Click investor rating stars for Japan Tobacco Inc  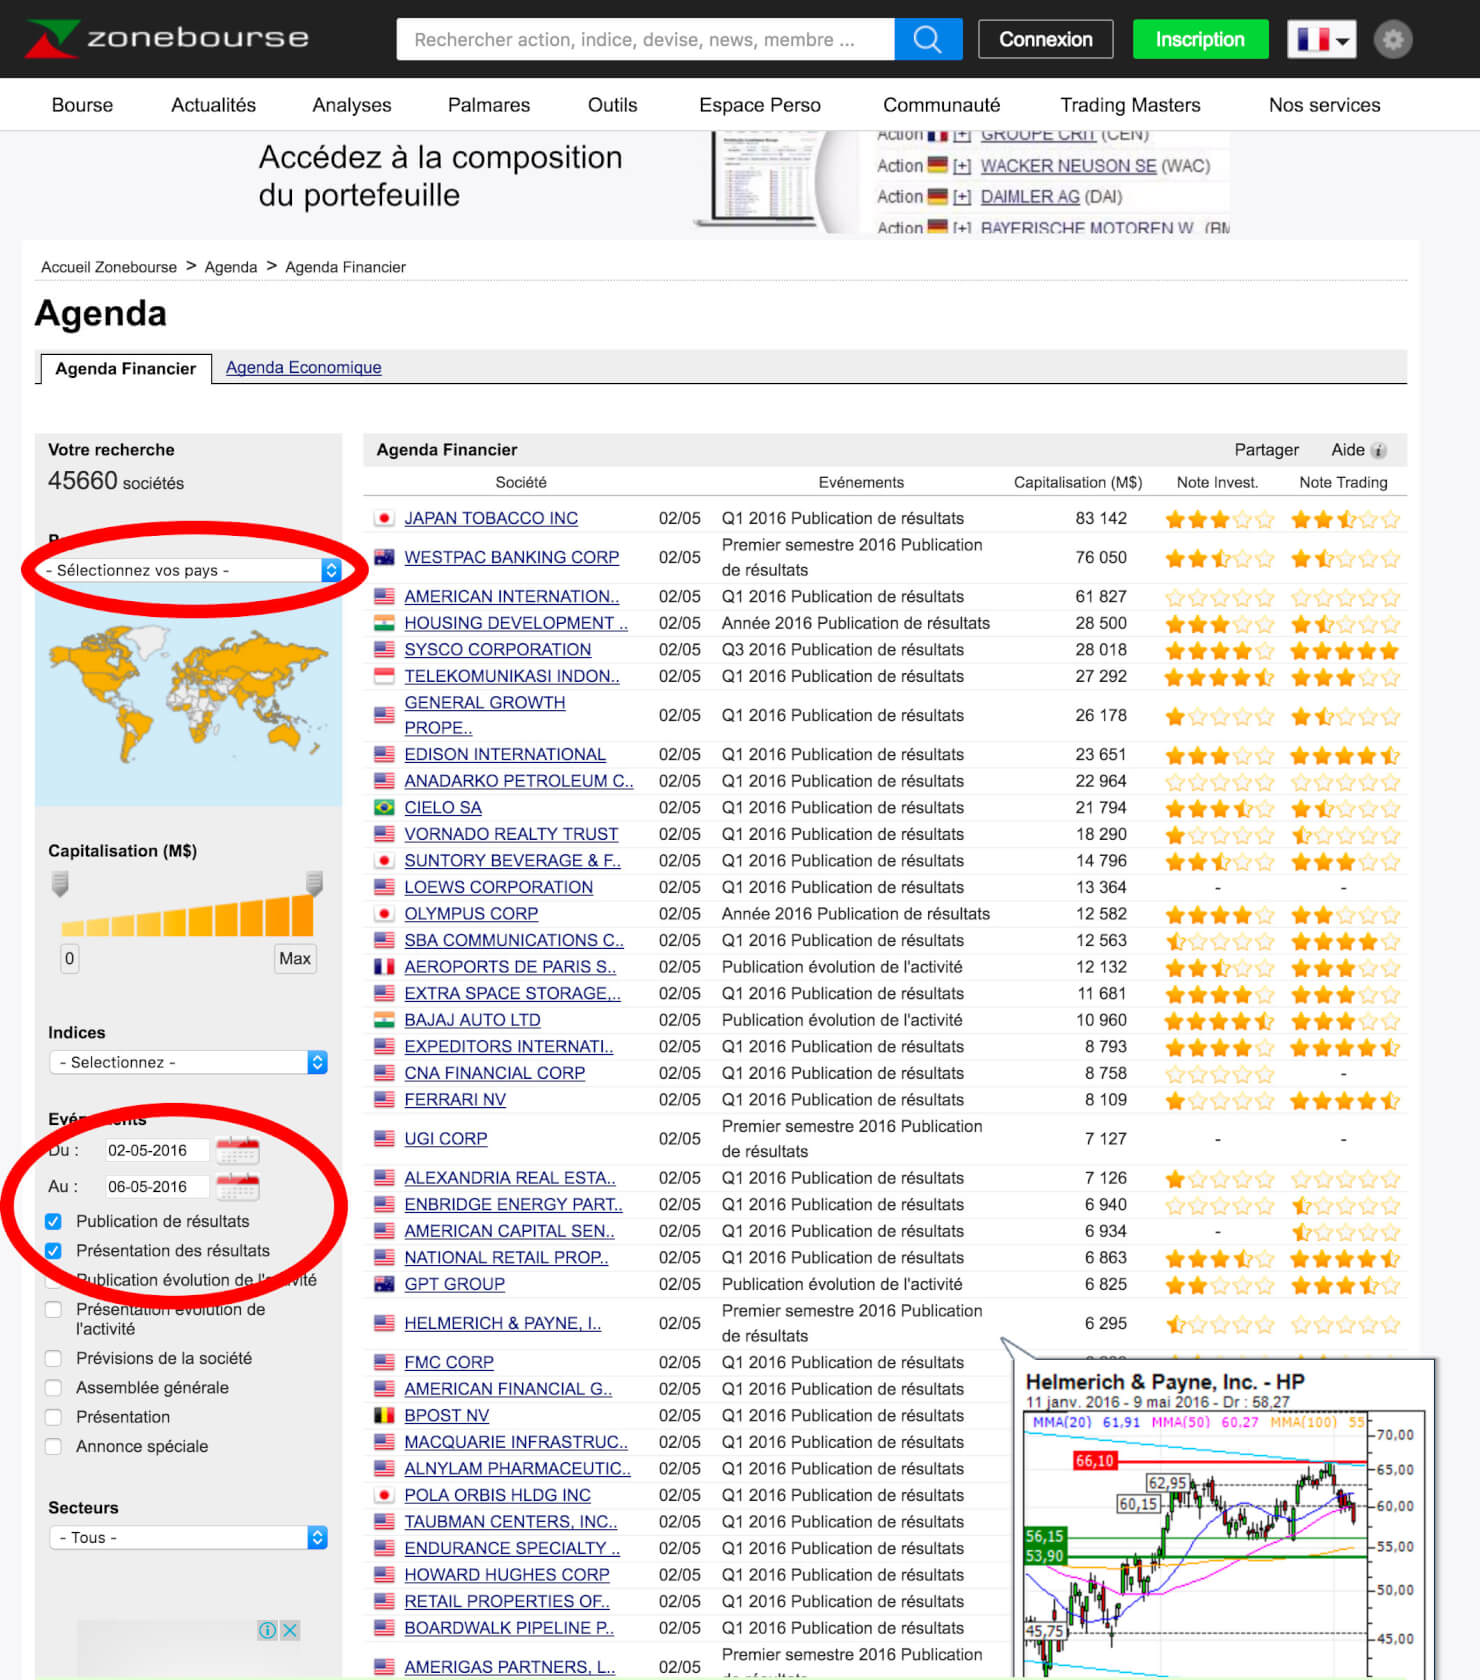(1219, 519)
